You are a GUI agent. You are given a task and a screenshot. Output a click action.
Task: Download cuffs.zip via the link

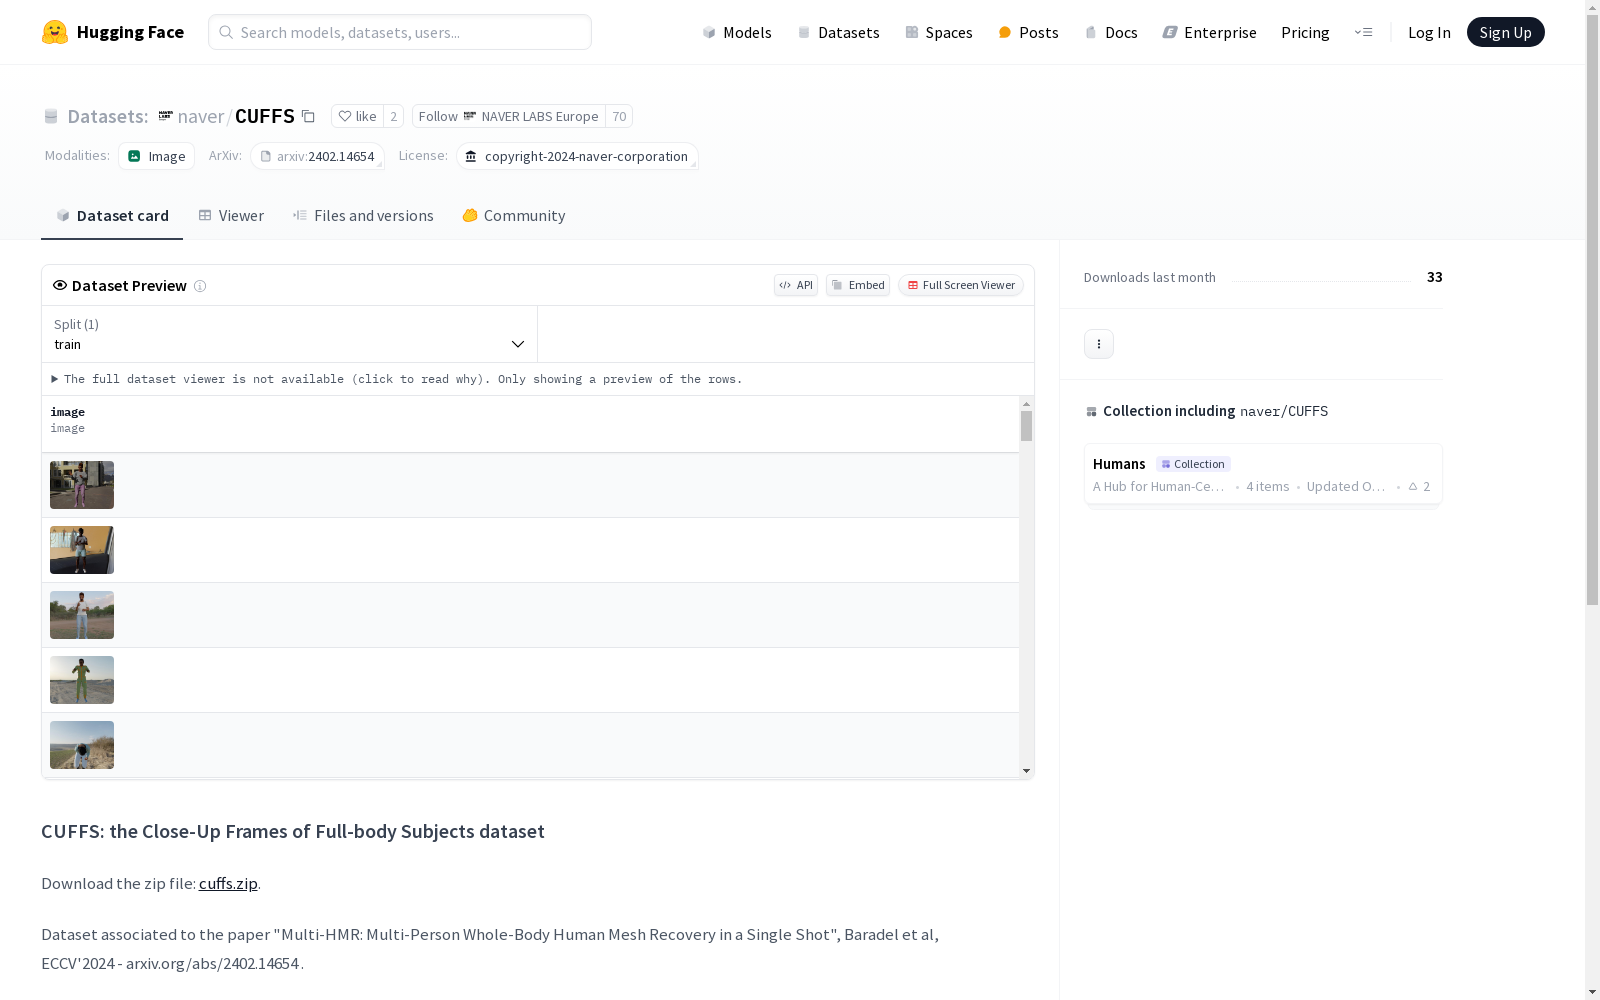click(x=228, y=883)
